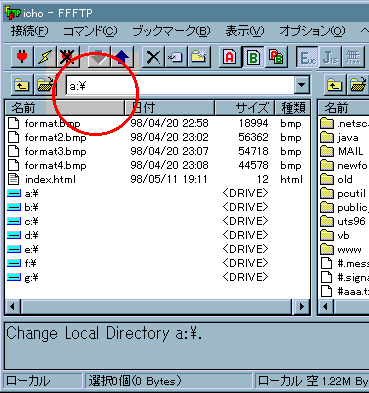Viewport: 369px width, 393px height.
Task: Click remote pane Change Folder icon
Action: [x=358, y=85]
